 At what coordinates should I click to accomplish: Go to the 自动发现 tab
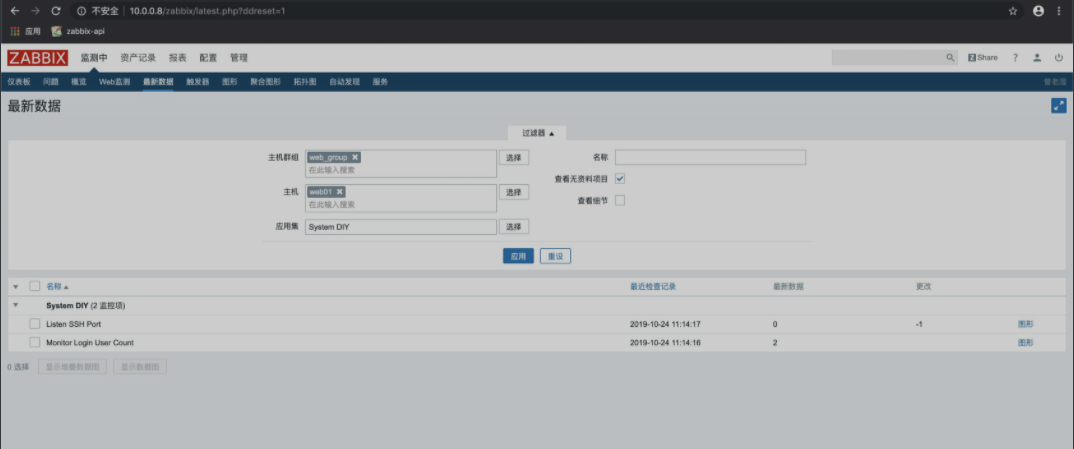click(x=345, y=82)
